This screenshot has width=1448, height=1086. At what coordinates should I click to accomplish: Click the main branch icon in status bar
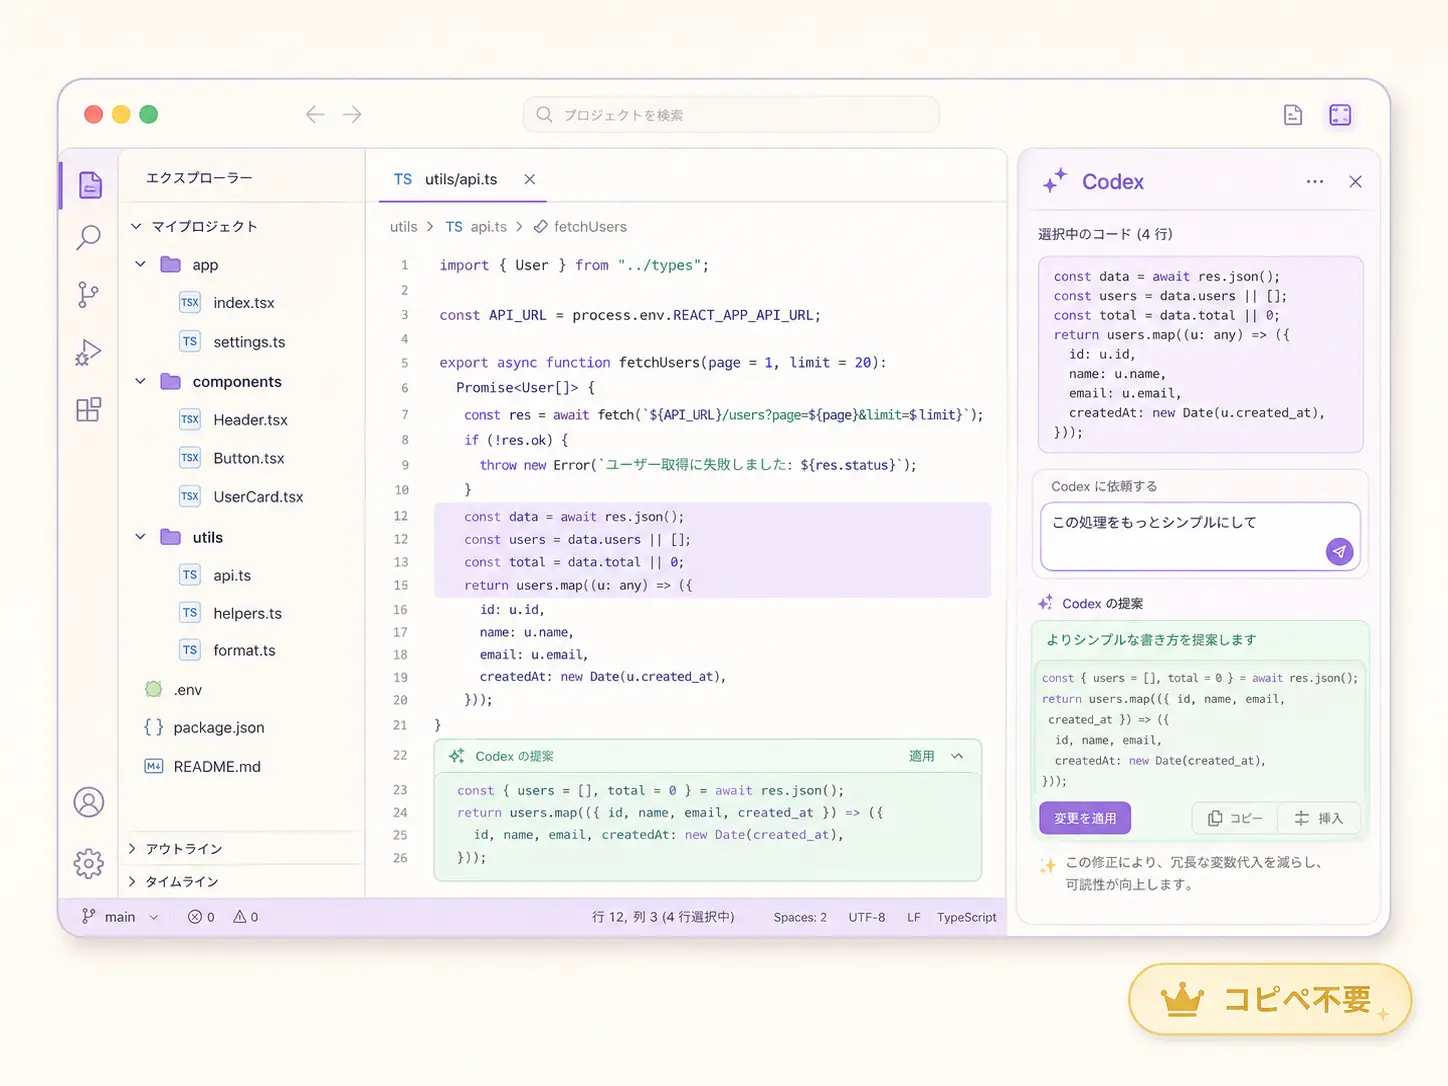click(x=89, y=916)
